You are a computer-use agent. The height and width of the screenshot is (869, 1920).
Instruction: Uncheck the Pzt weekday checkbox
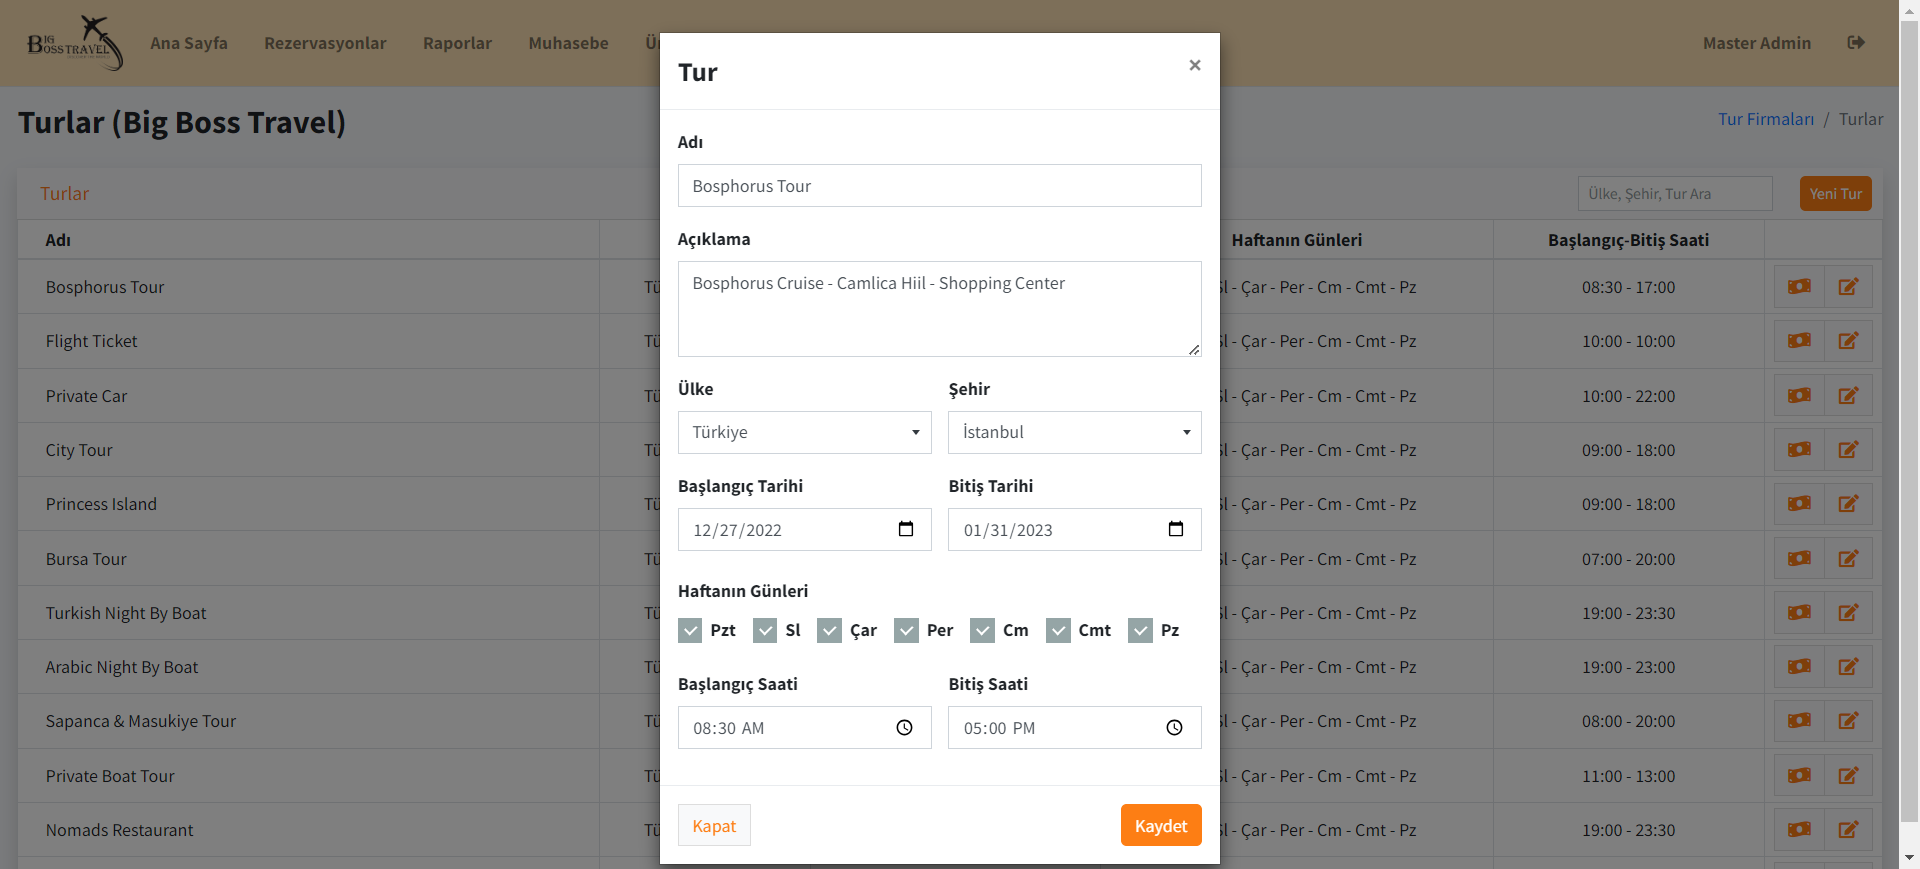point(690,630)
